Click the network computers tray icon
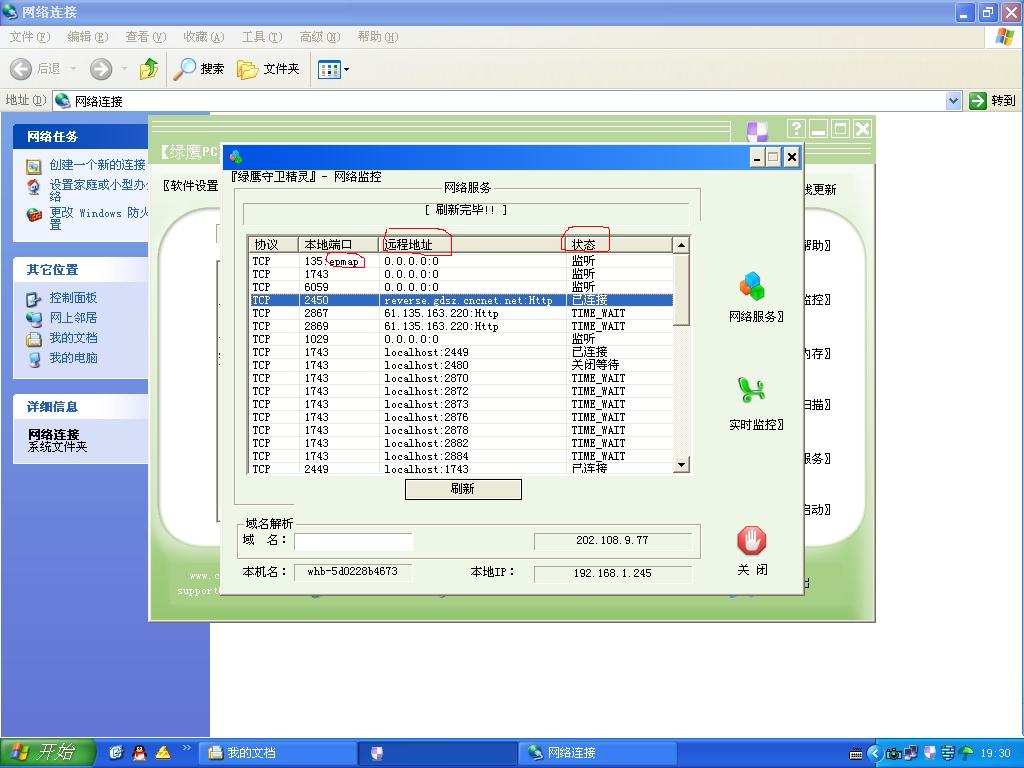 click(910, 754)
